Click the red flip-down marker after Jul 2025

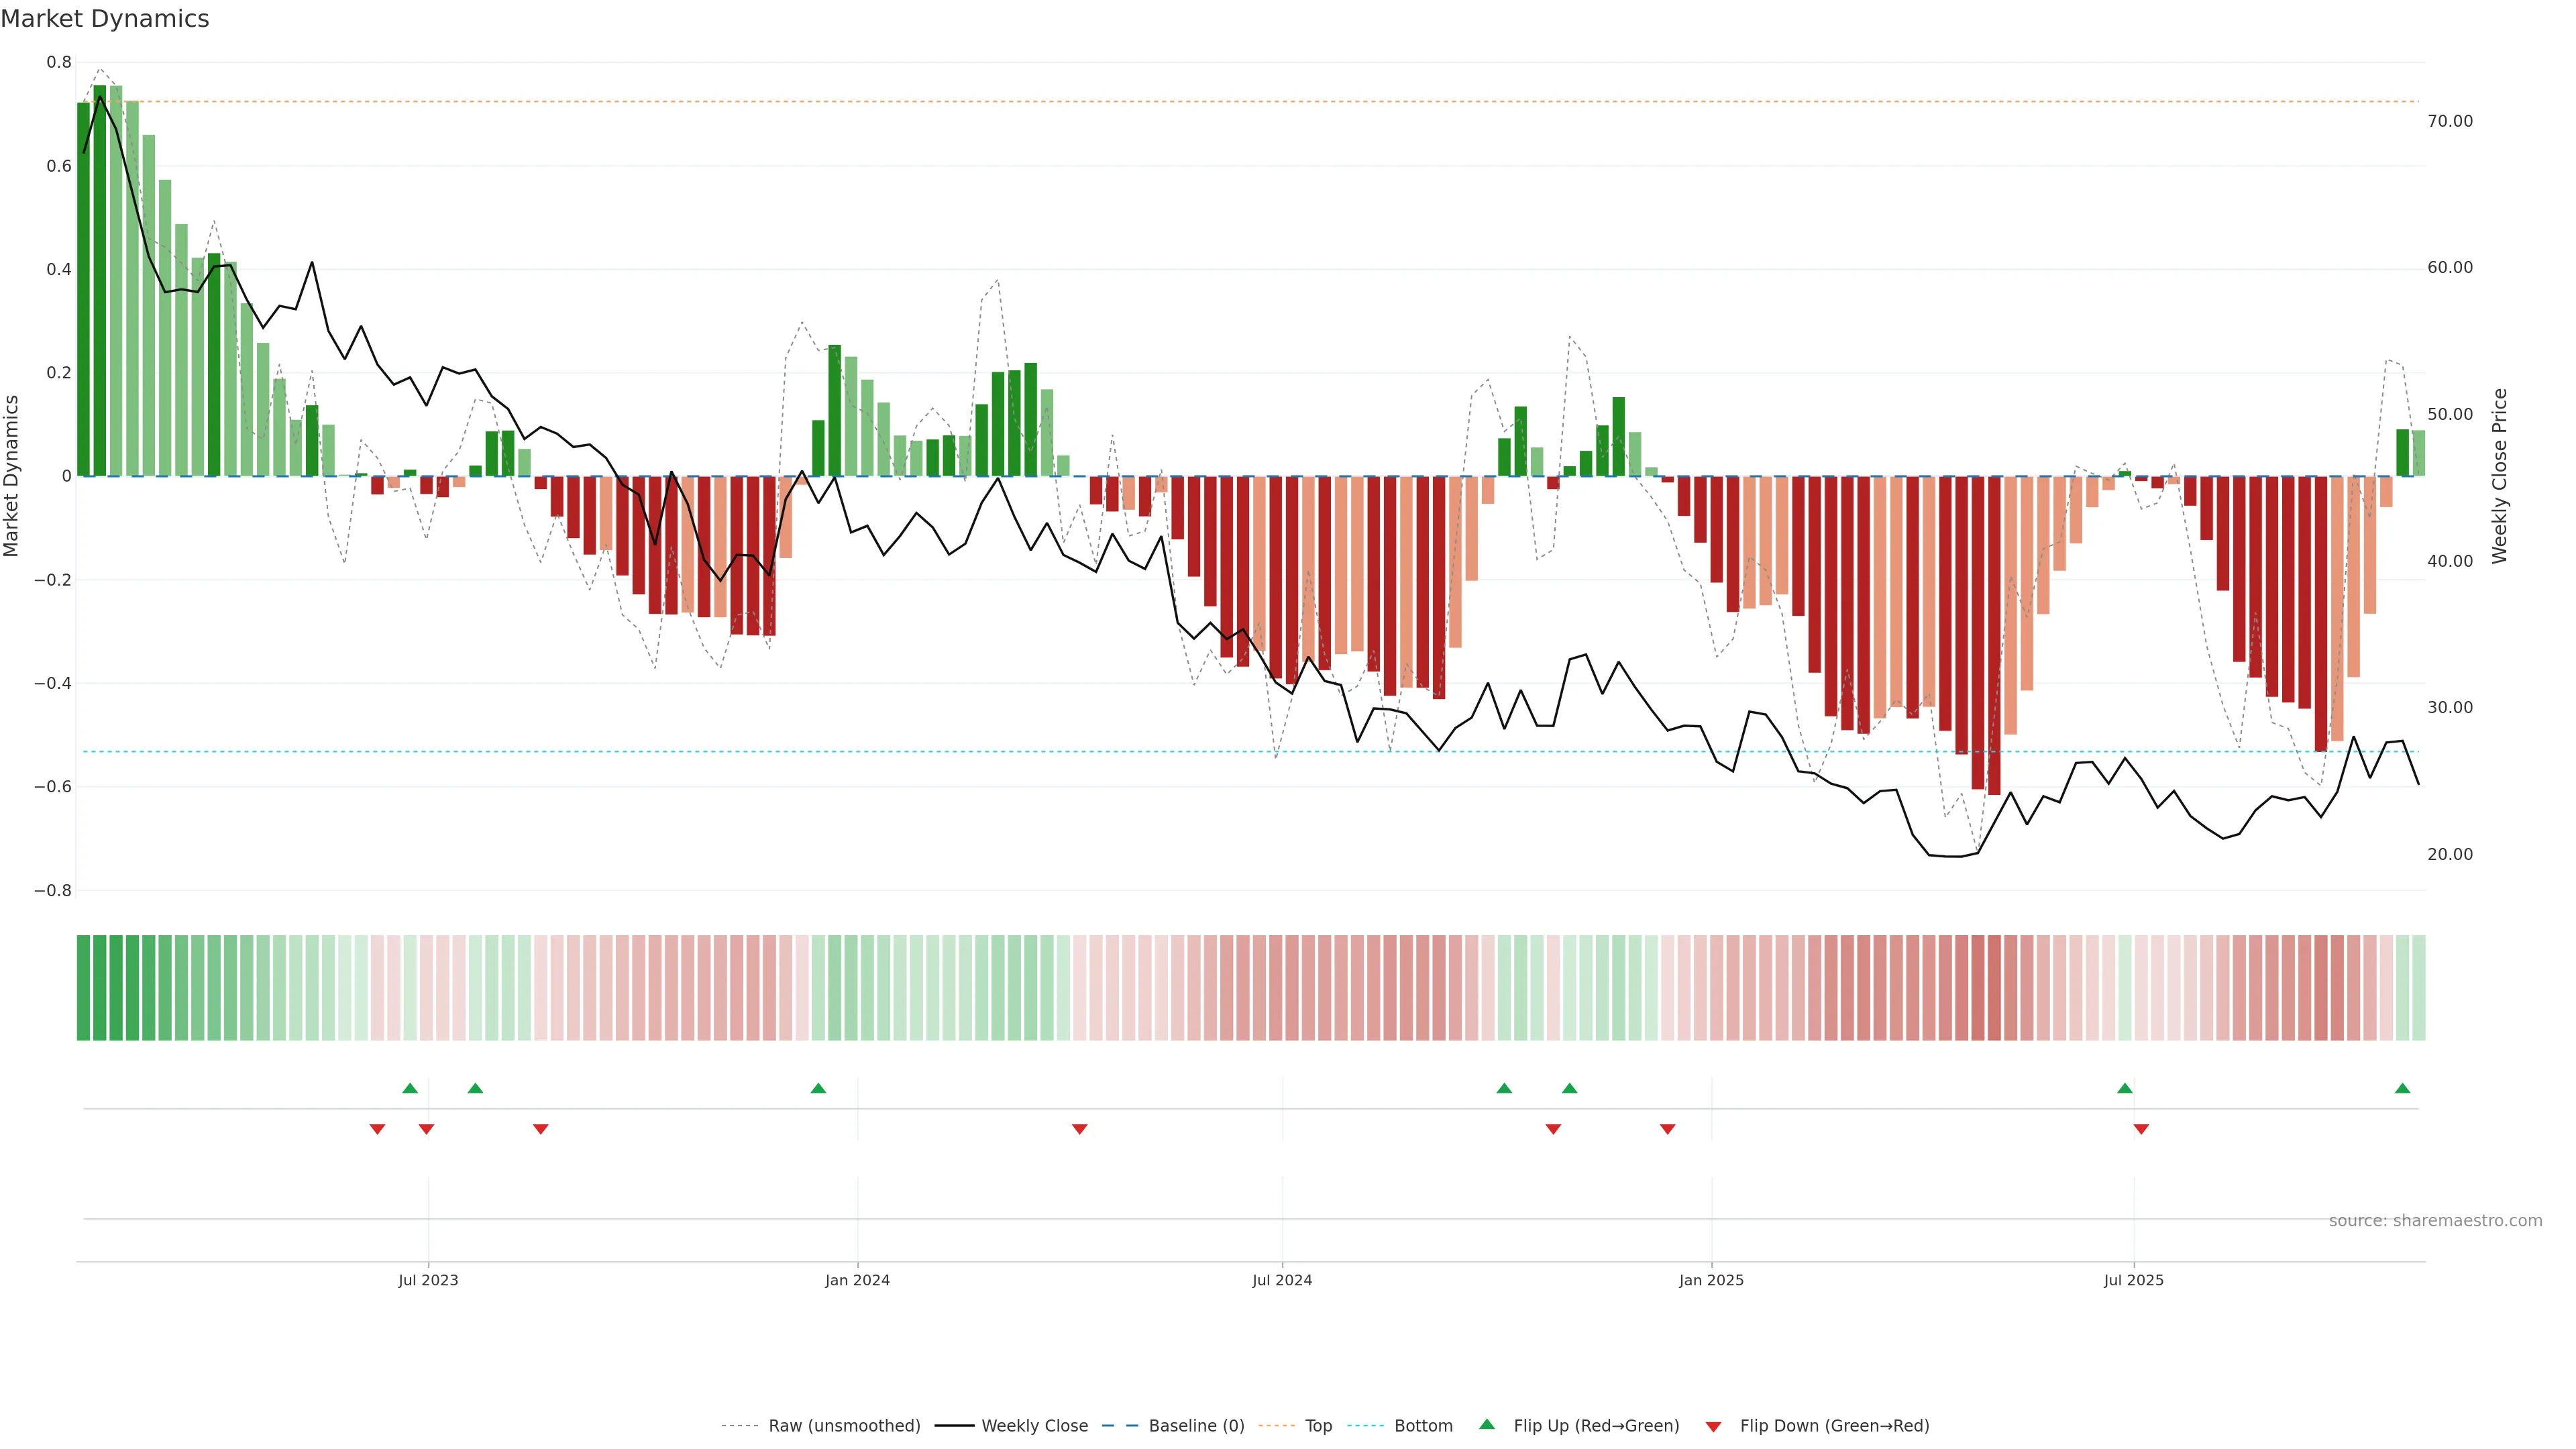[2141, 1129]
